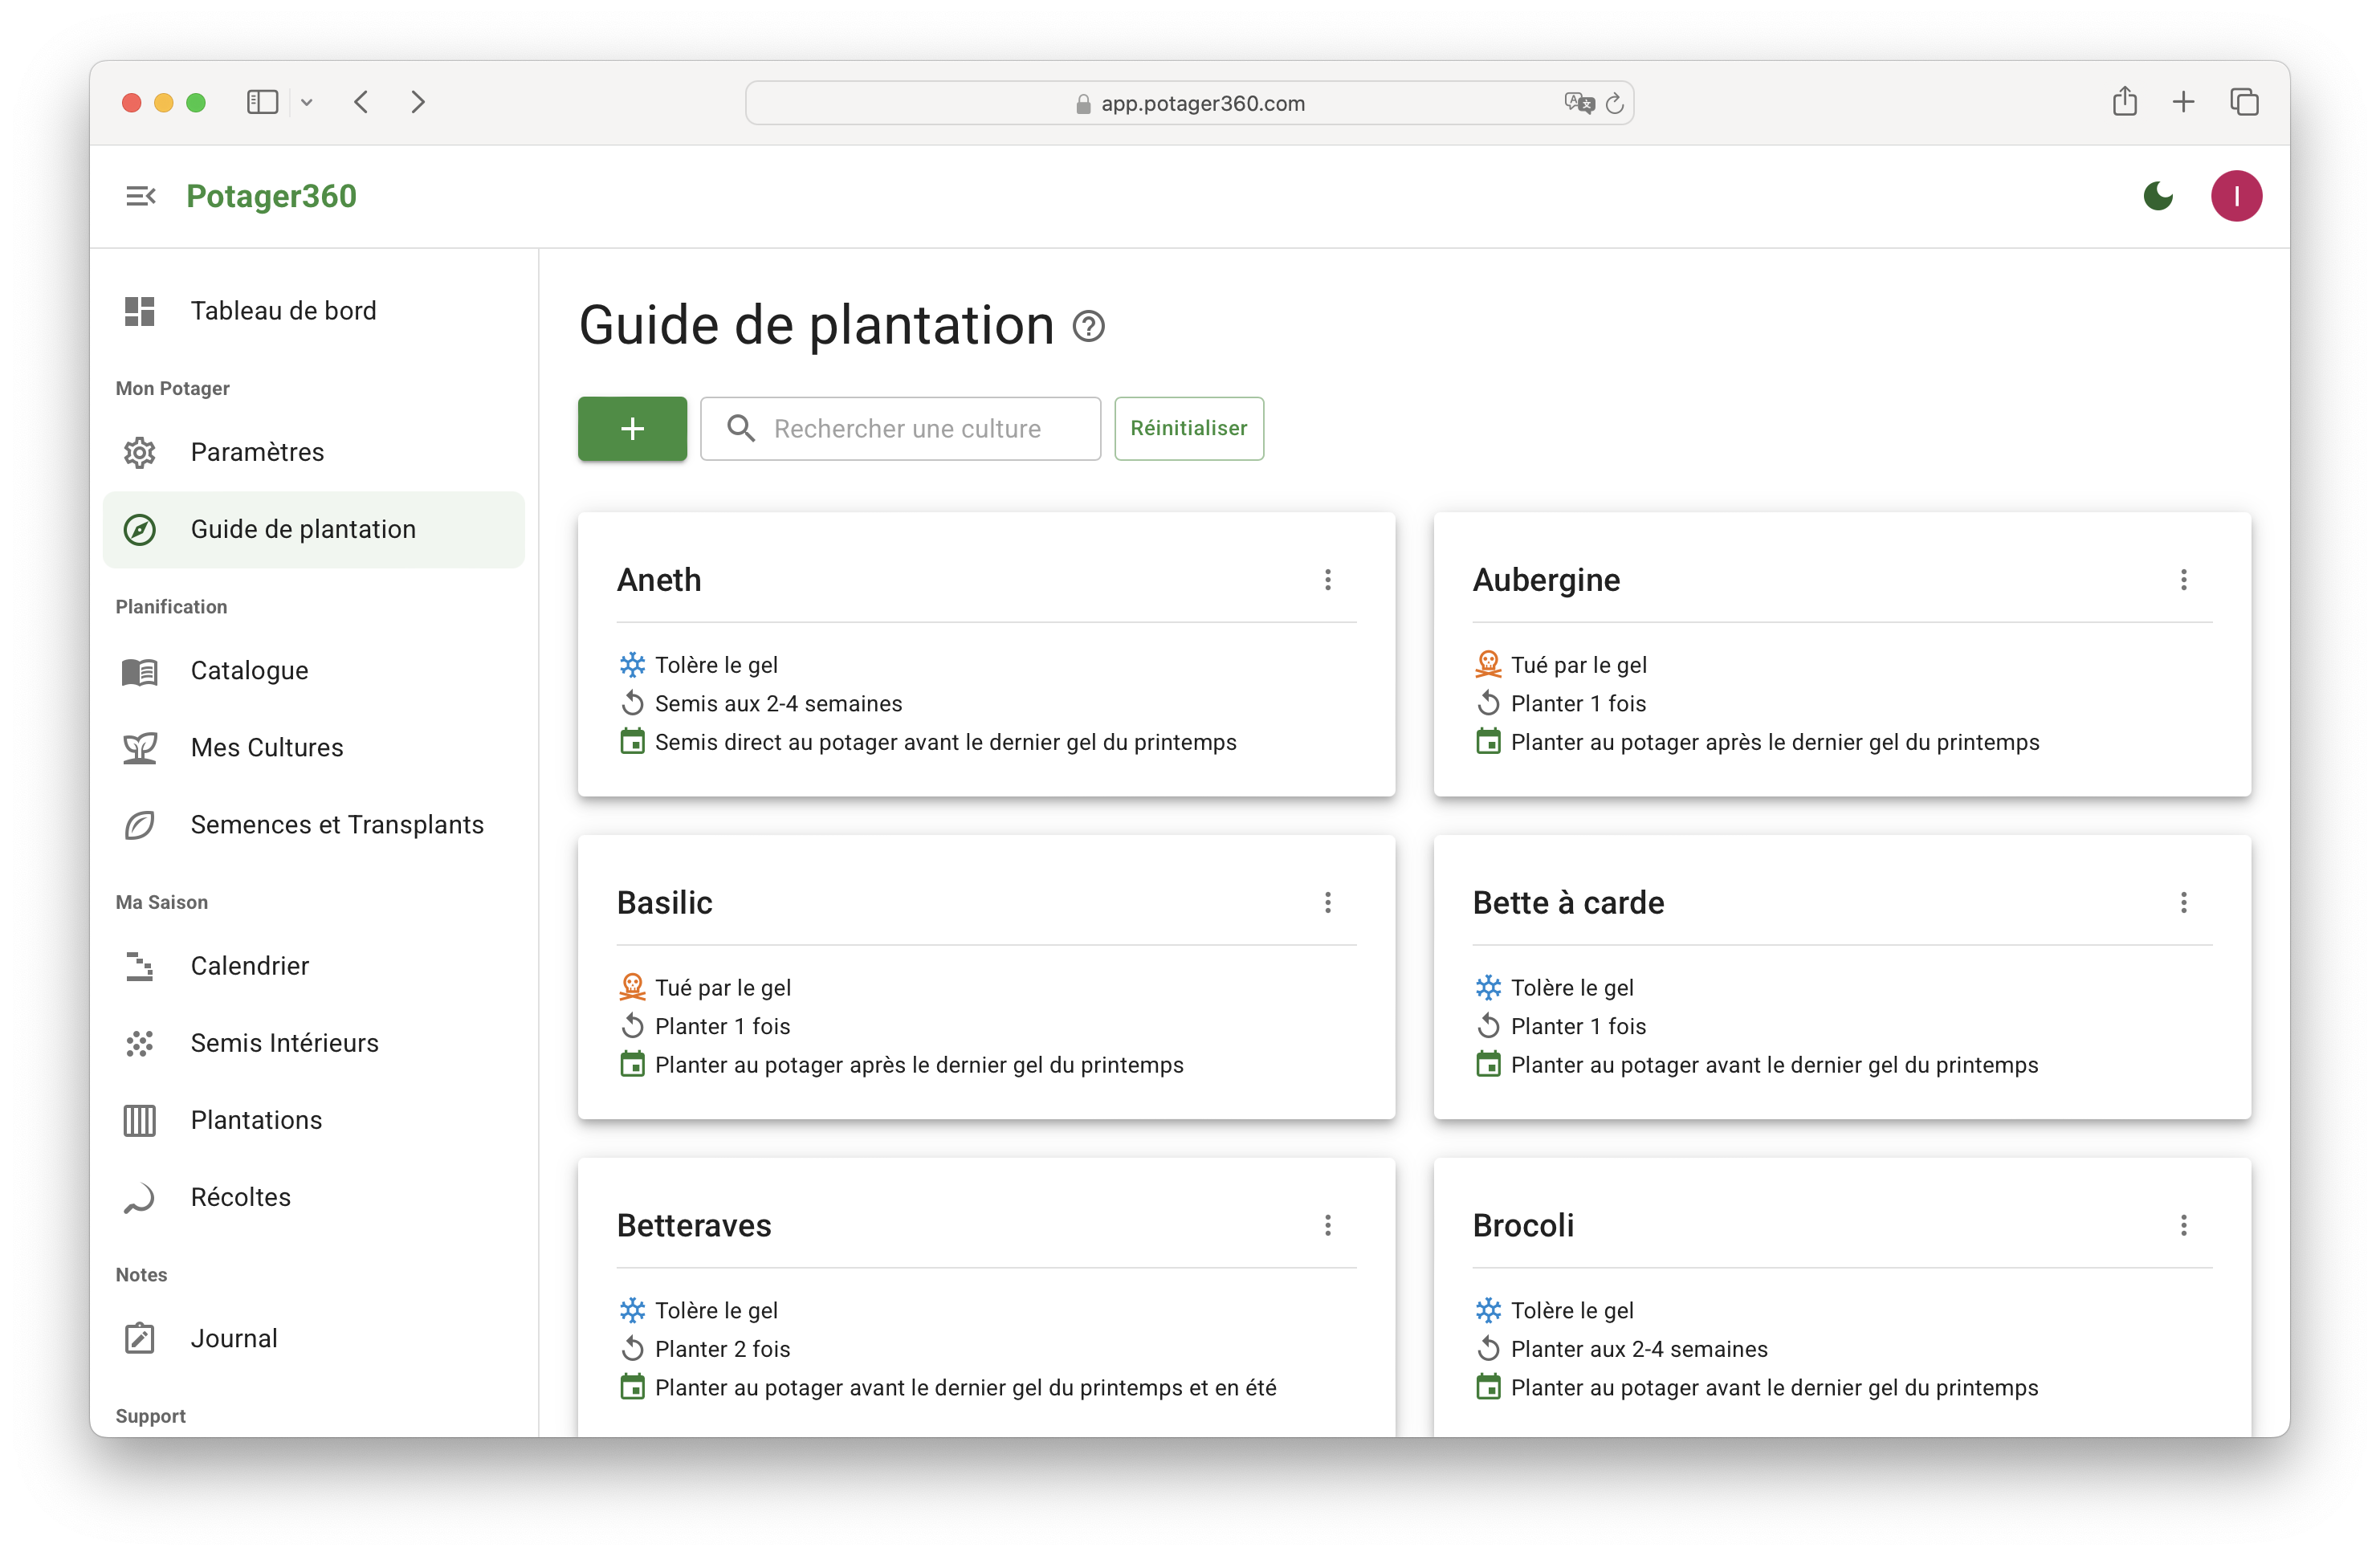2380x1556 pixels.
Task: Open Récoltes via the sickle icon
Action: [x=140, y=1197]
